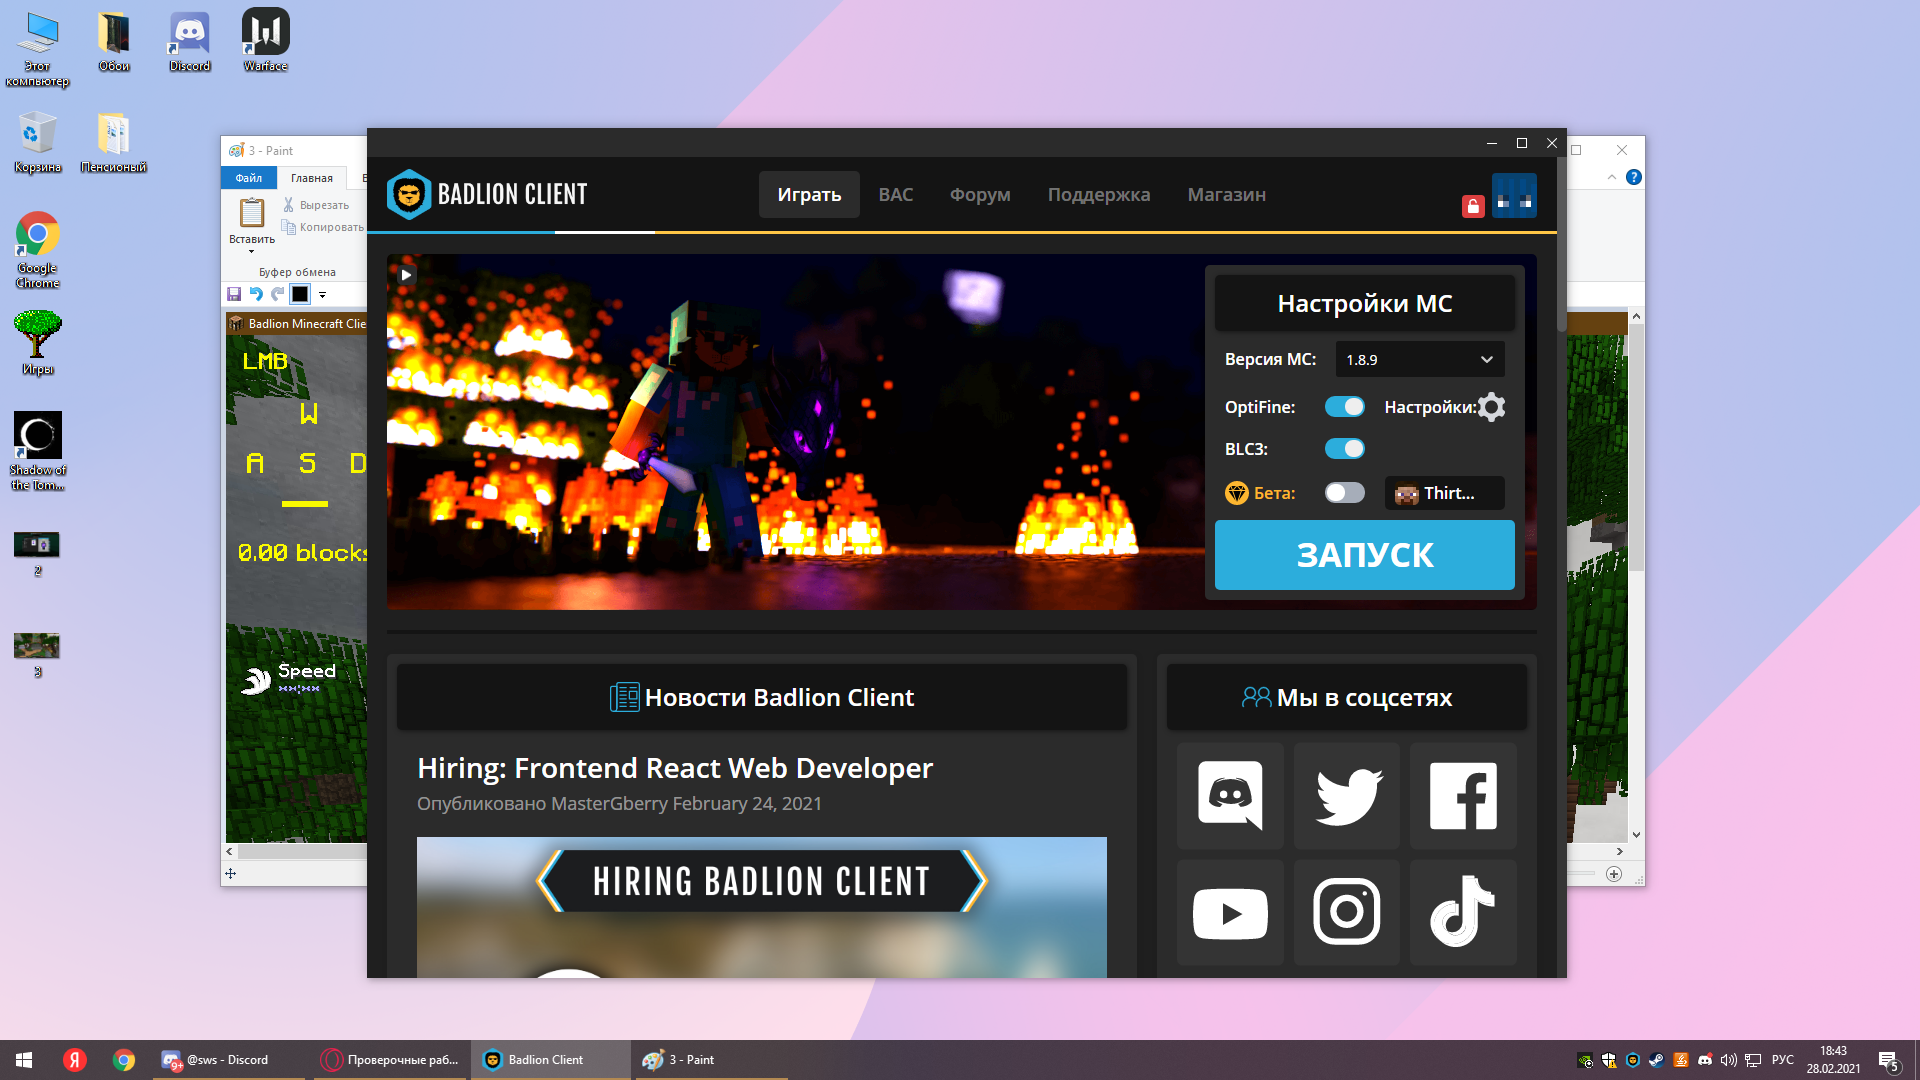Click Paint zoom in plus button

pyautogui.click(x=1614, y=874)
